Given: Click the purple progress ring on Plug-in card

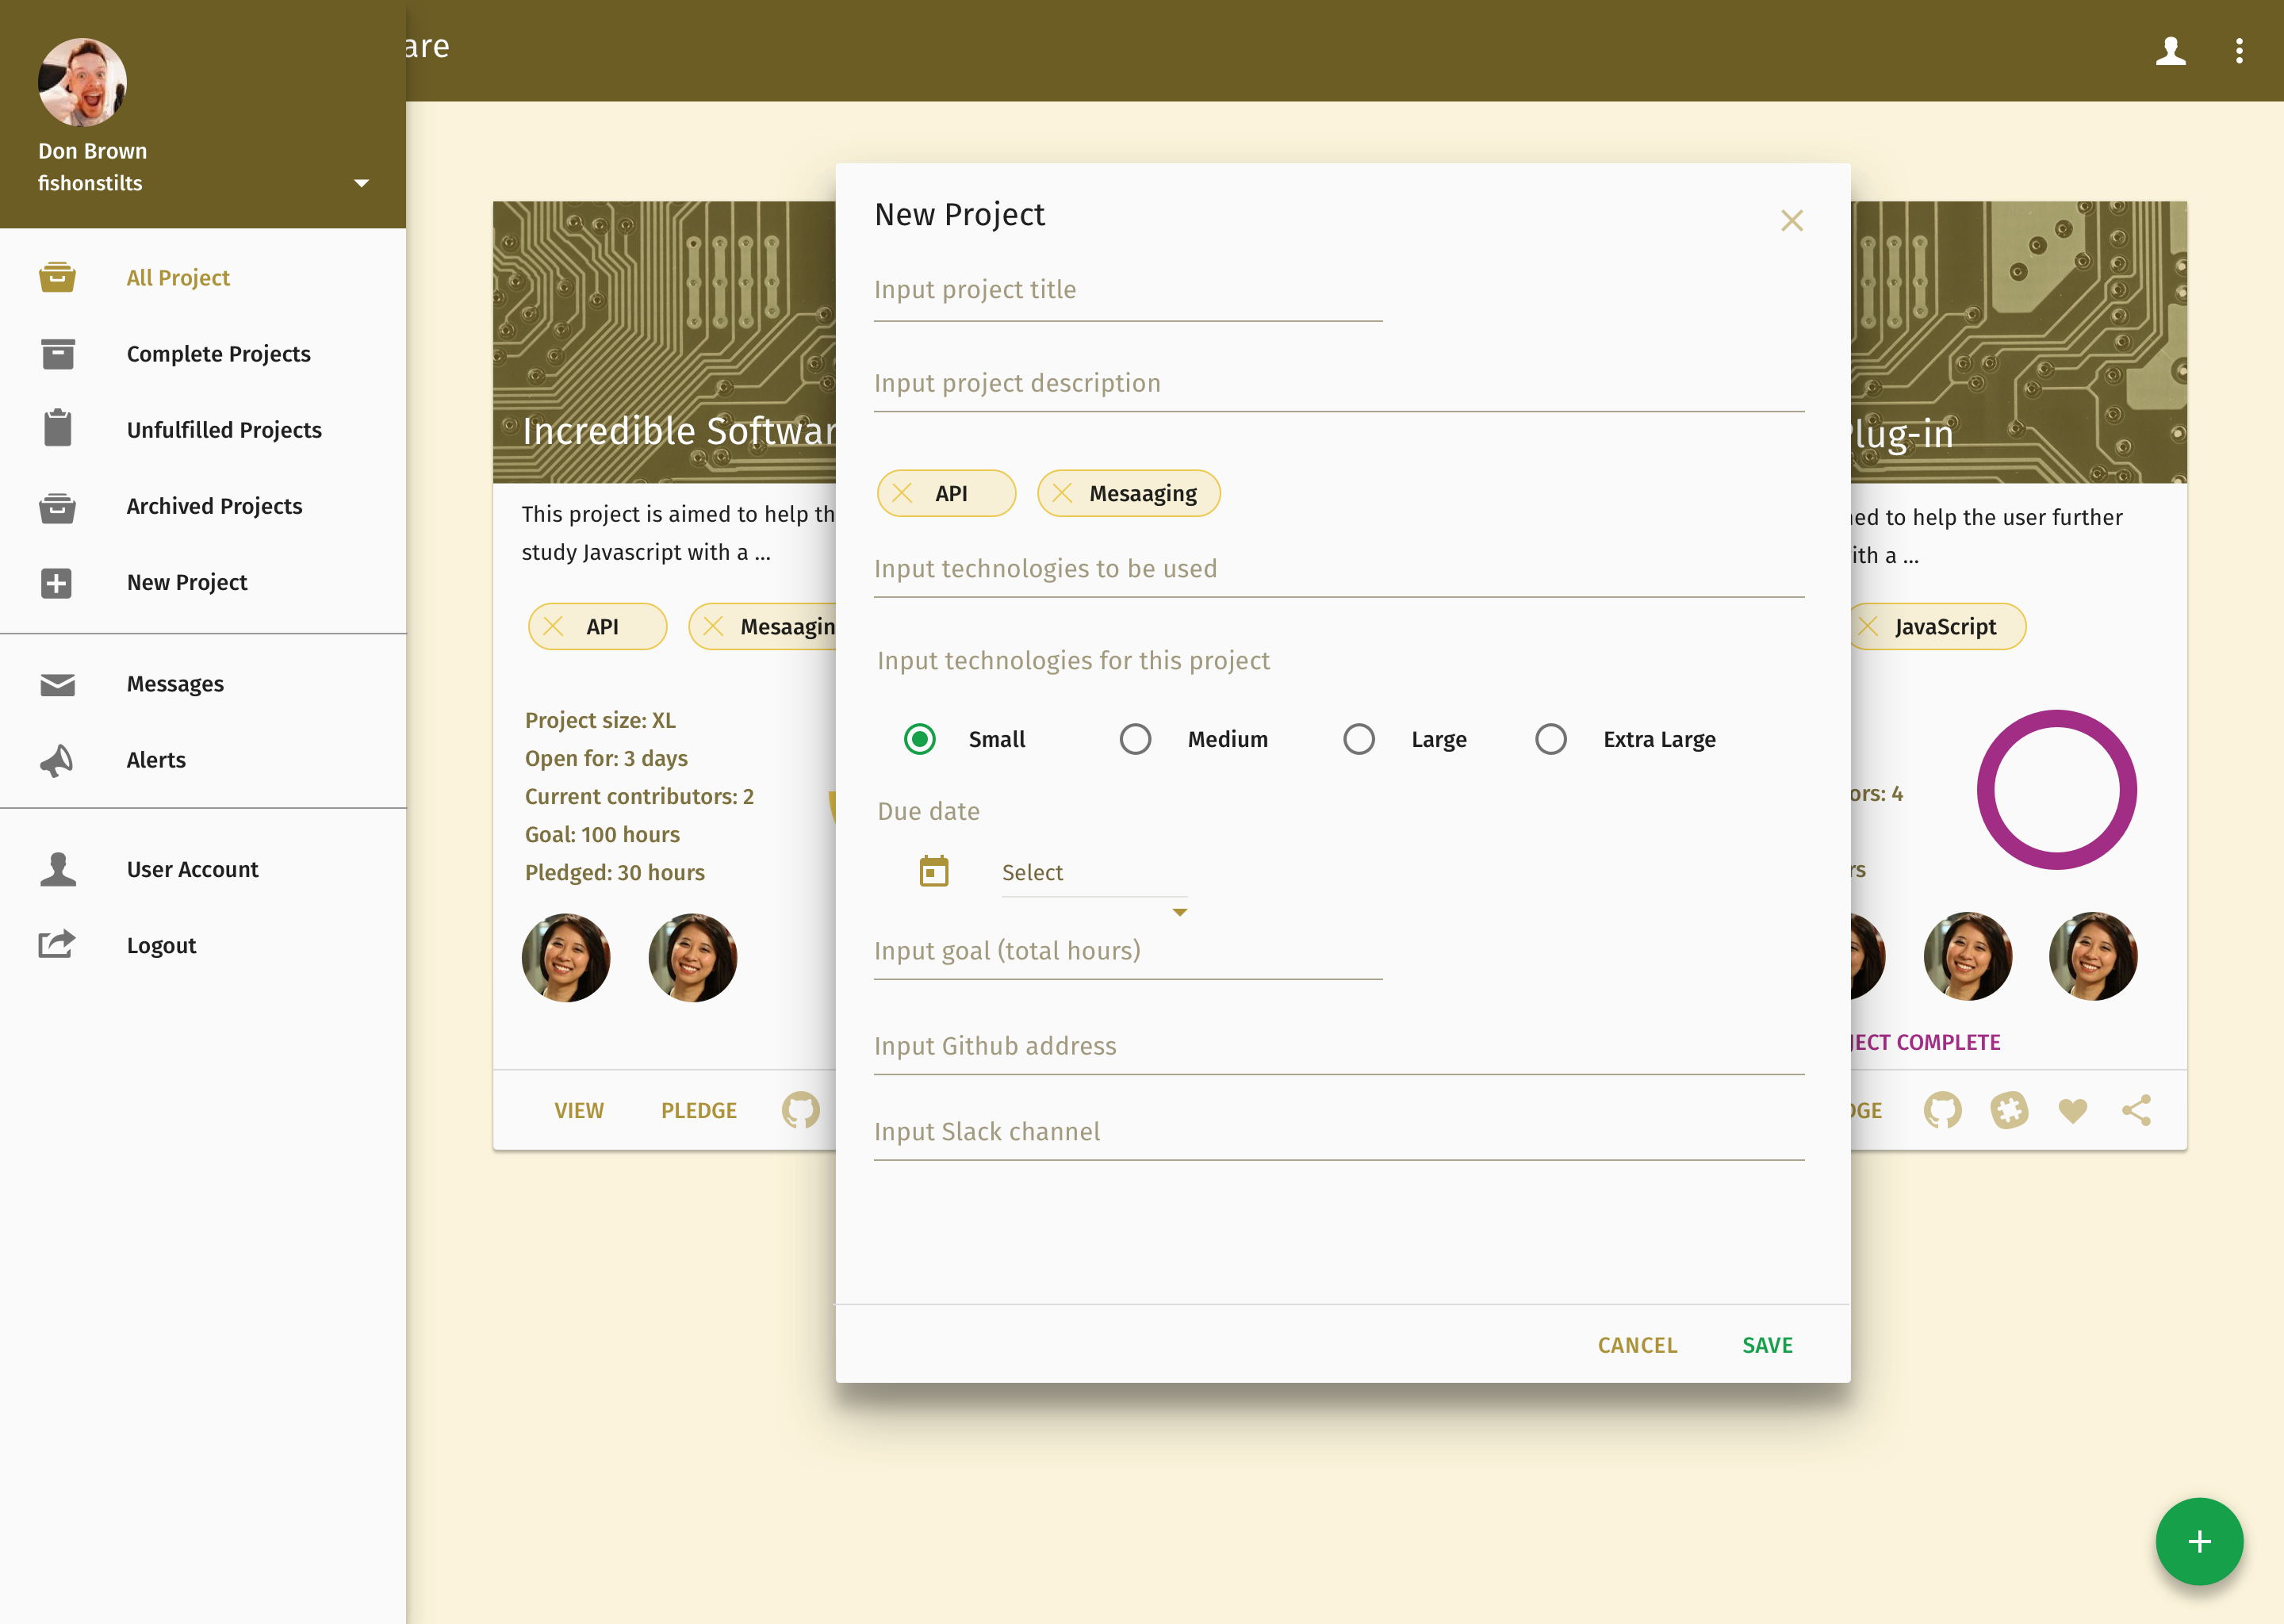Looking at the screenshot, I should 2056,789.
